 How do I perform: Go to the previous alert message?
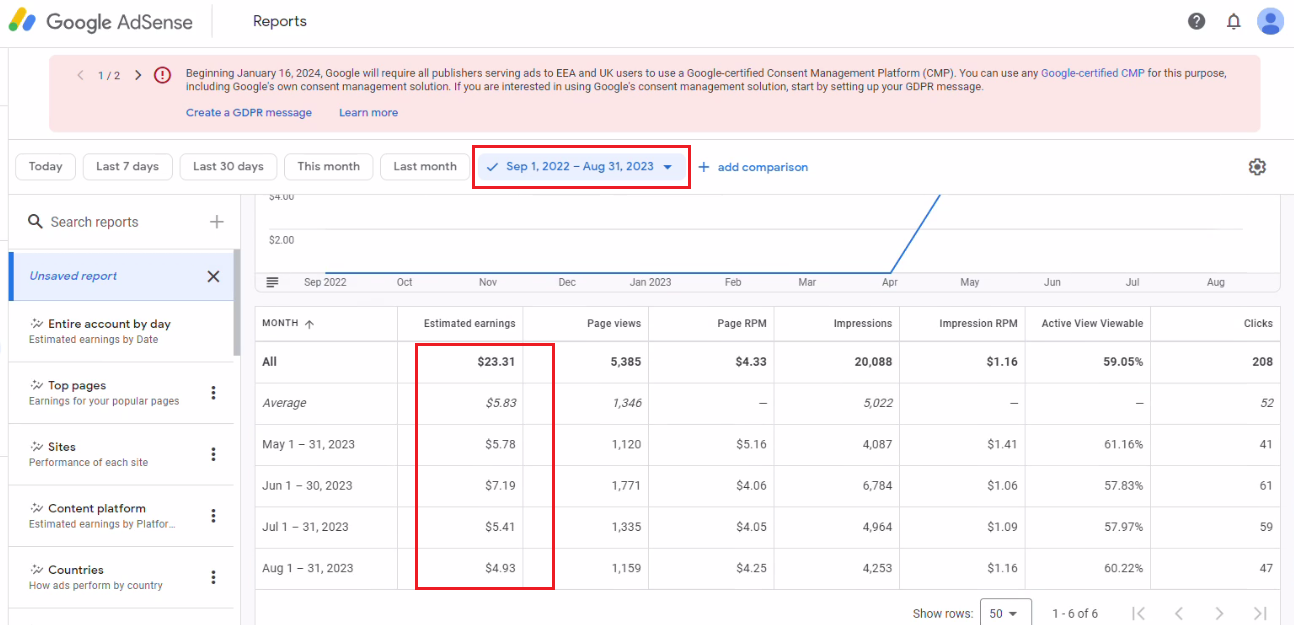pyautogui.click(x=80, y=75)
